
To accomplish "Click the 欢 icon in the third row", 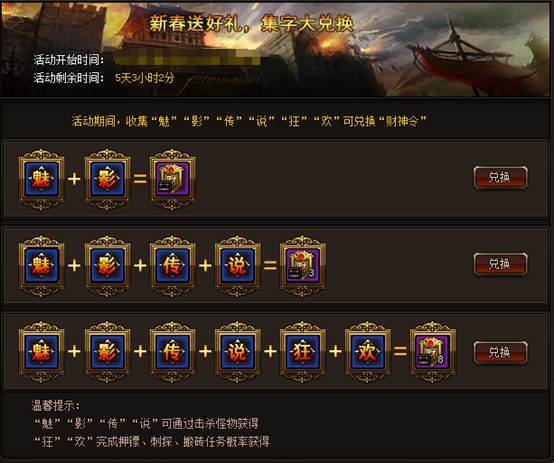I will [x=368, y=352].
